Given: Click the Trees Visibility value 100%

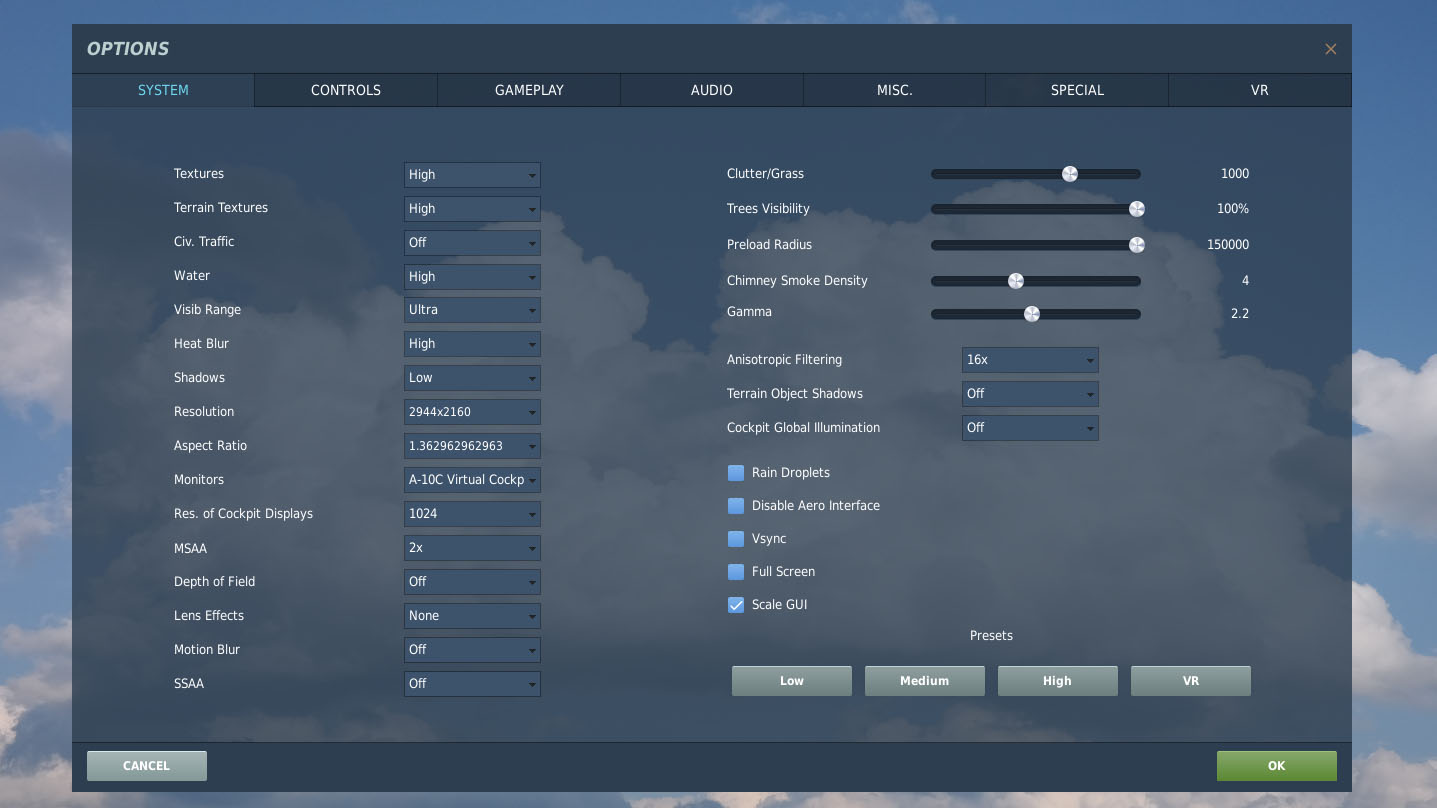Looking at the screenshot, I should point(1234,210).
